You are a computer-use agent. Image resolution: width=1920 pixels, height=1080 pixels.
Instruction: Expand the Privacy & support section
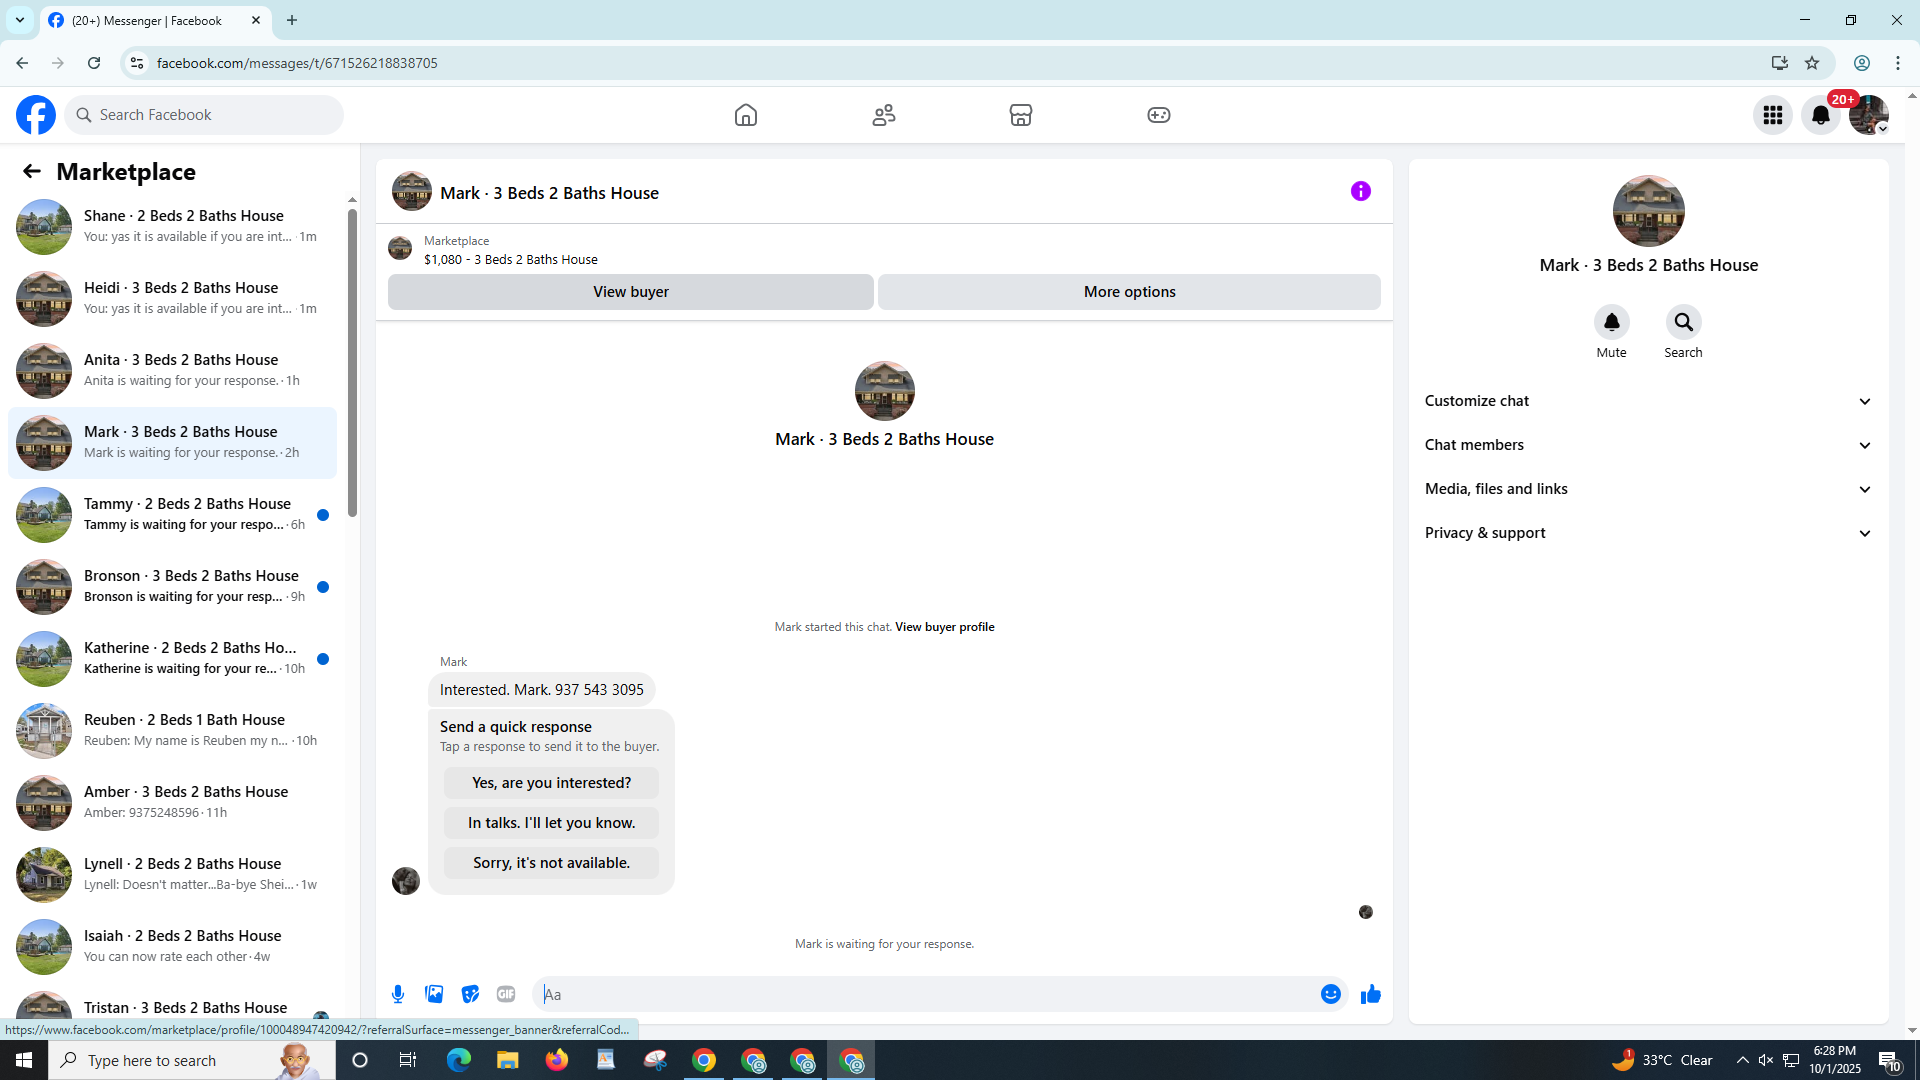pos(1648,533)
